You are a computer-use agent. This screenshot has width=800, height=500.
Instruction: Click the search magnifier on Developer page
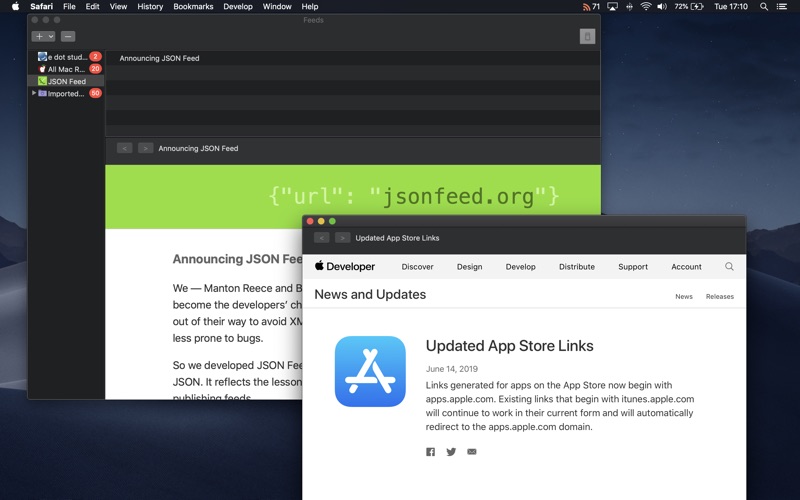pos(729,267)
